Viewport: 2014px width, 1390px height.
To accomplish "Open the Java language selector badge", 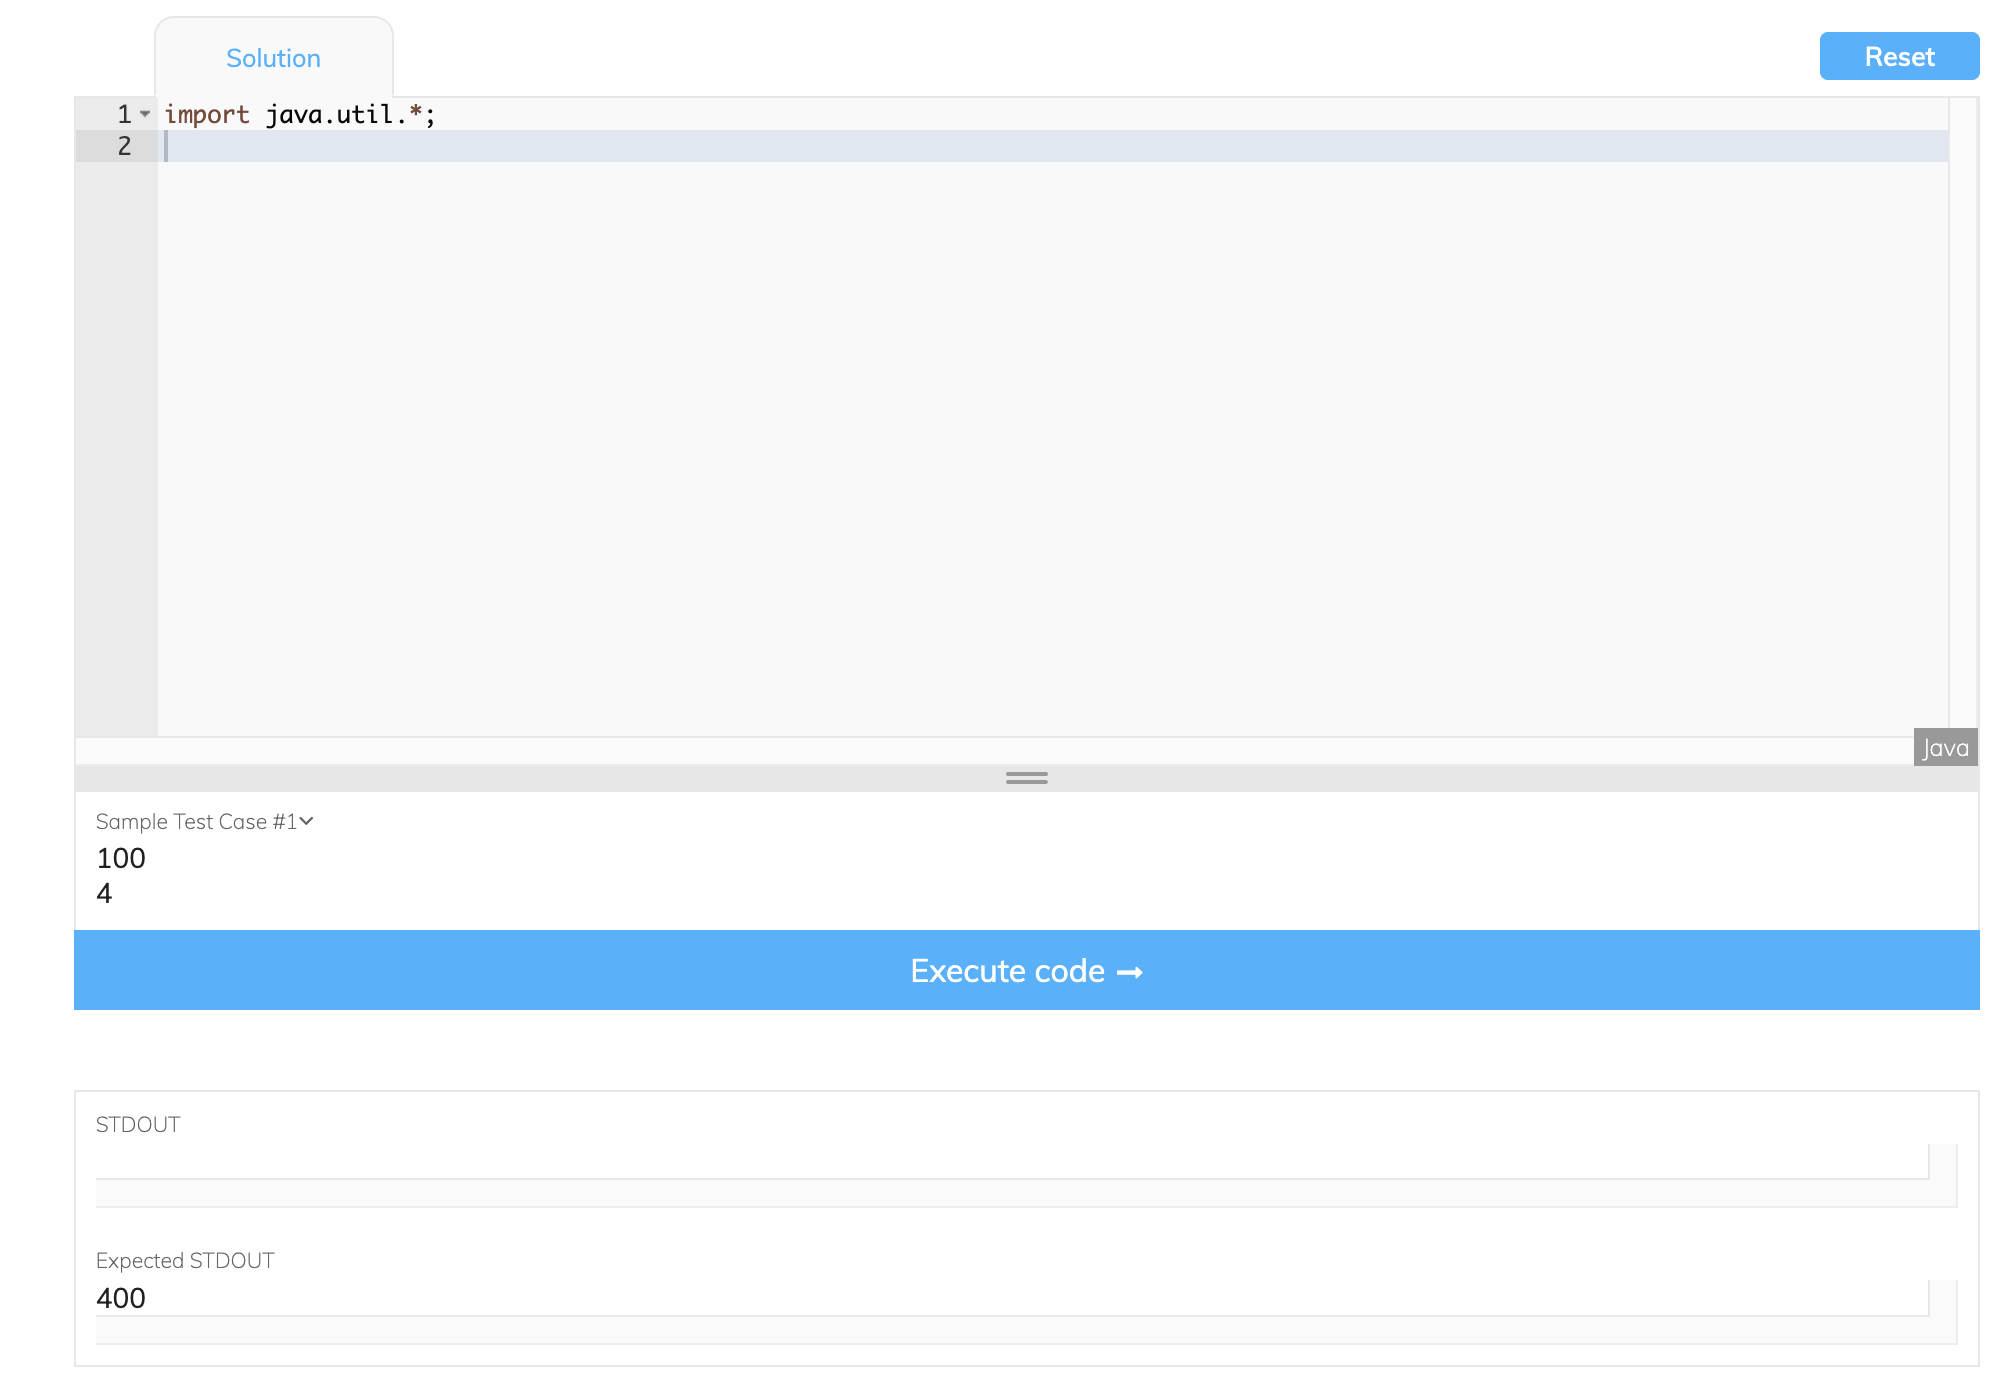I will 1944,747.
